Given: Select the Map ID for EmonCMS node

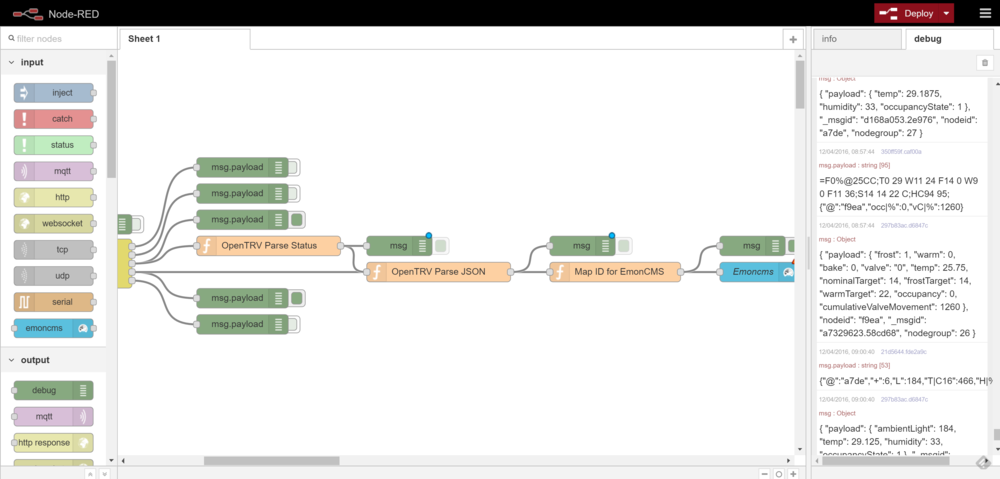Looking at the screenshot, I should click(x=615, y=272).
